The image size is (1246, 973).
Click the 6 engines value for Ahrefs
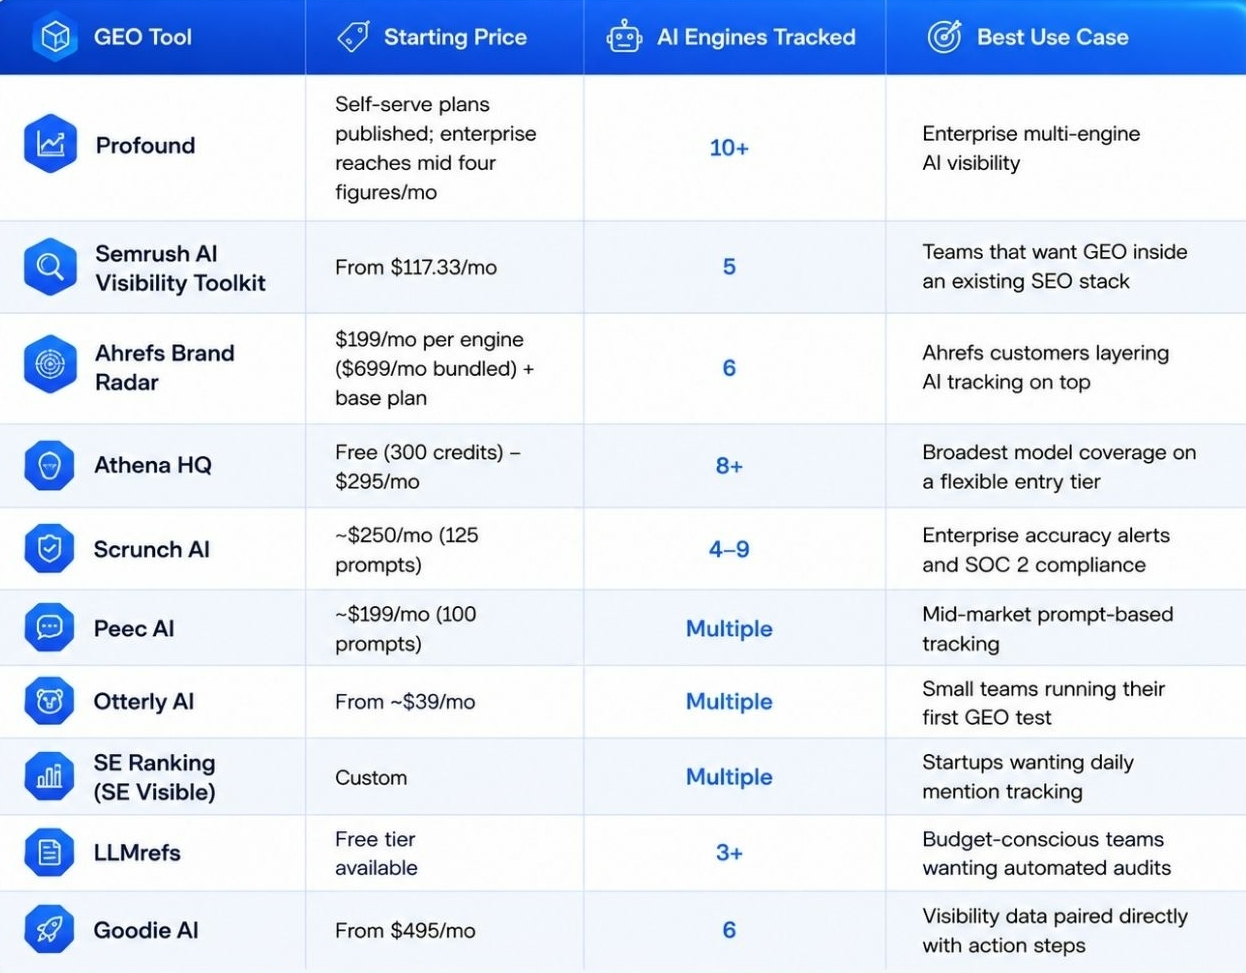(729, 368)
